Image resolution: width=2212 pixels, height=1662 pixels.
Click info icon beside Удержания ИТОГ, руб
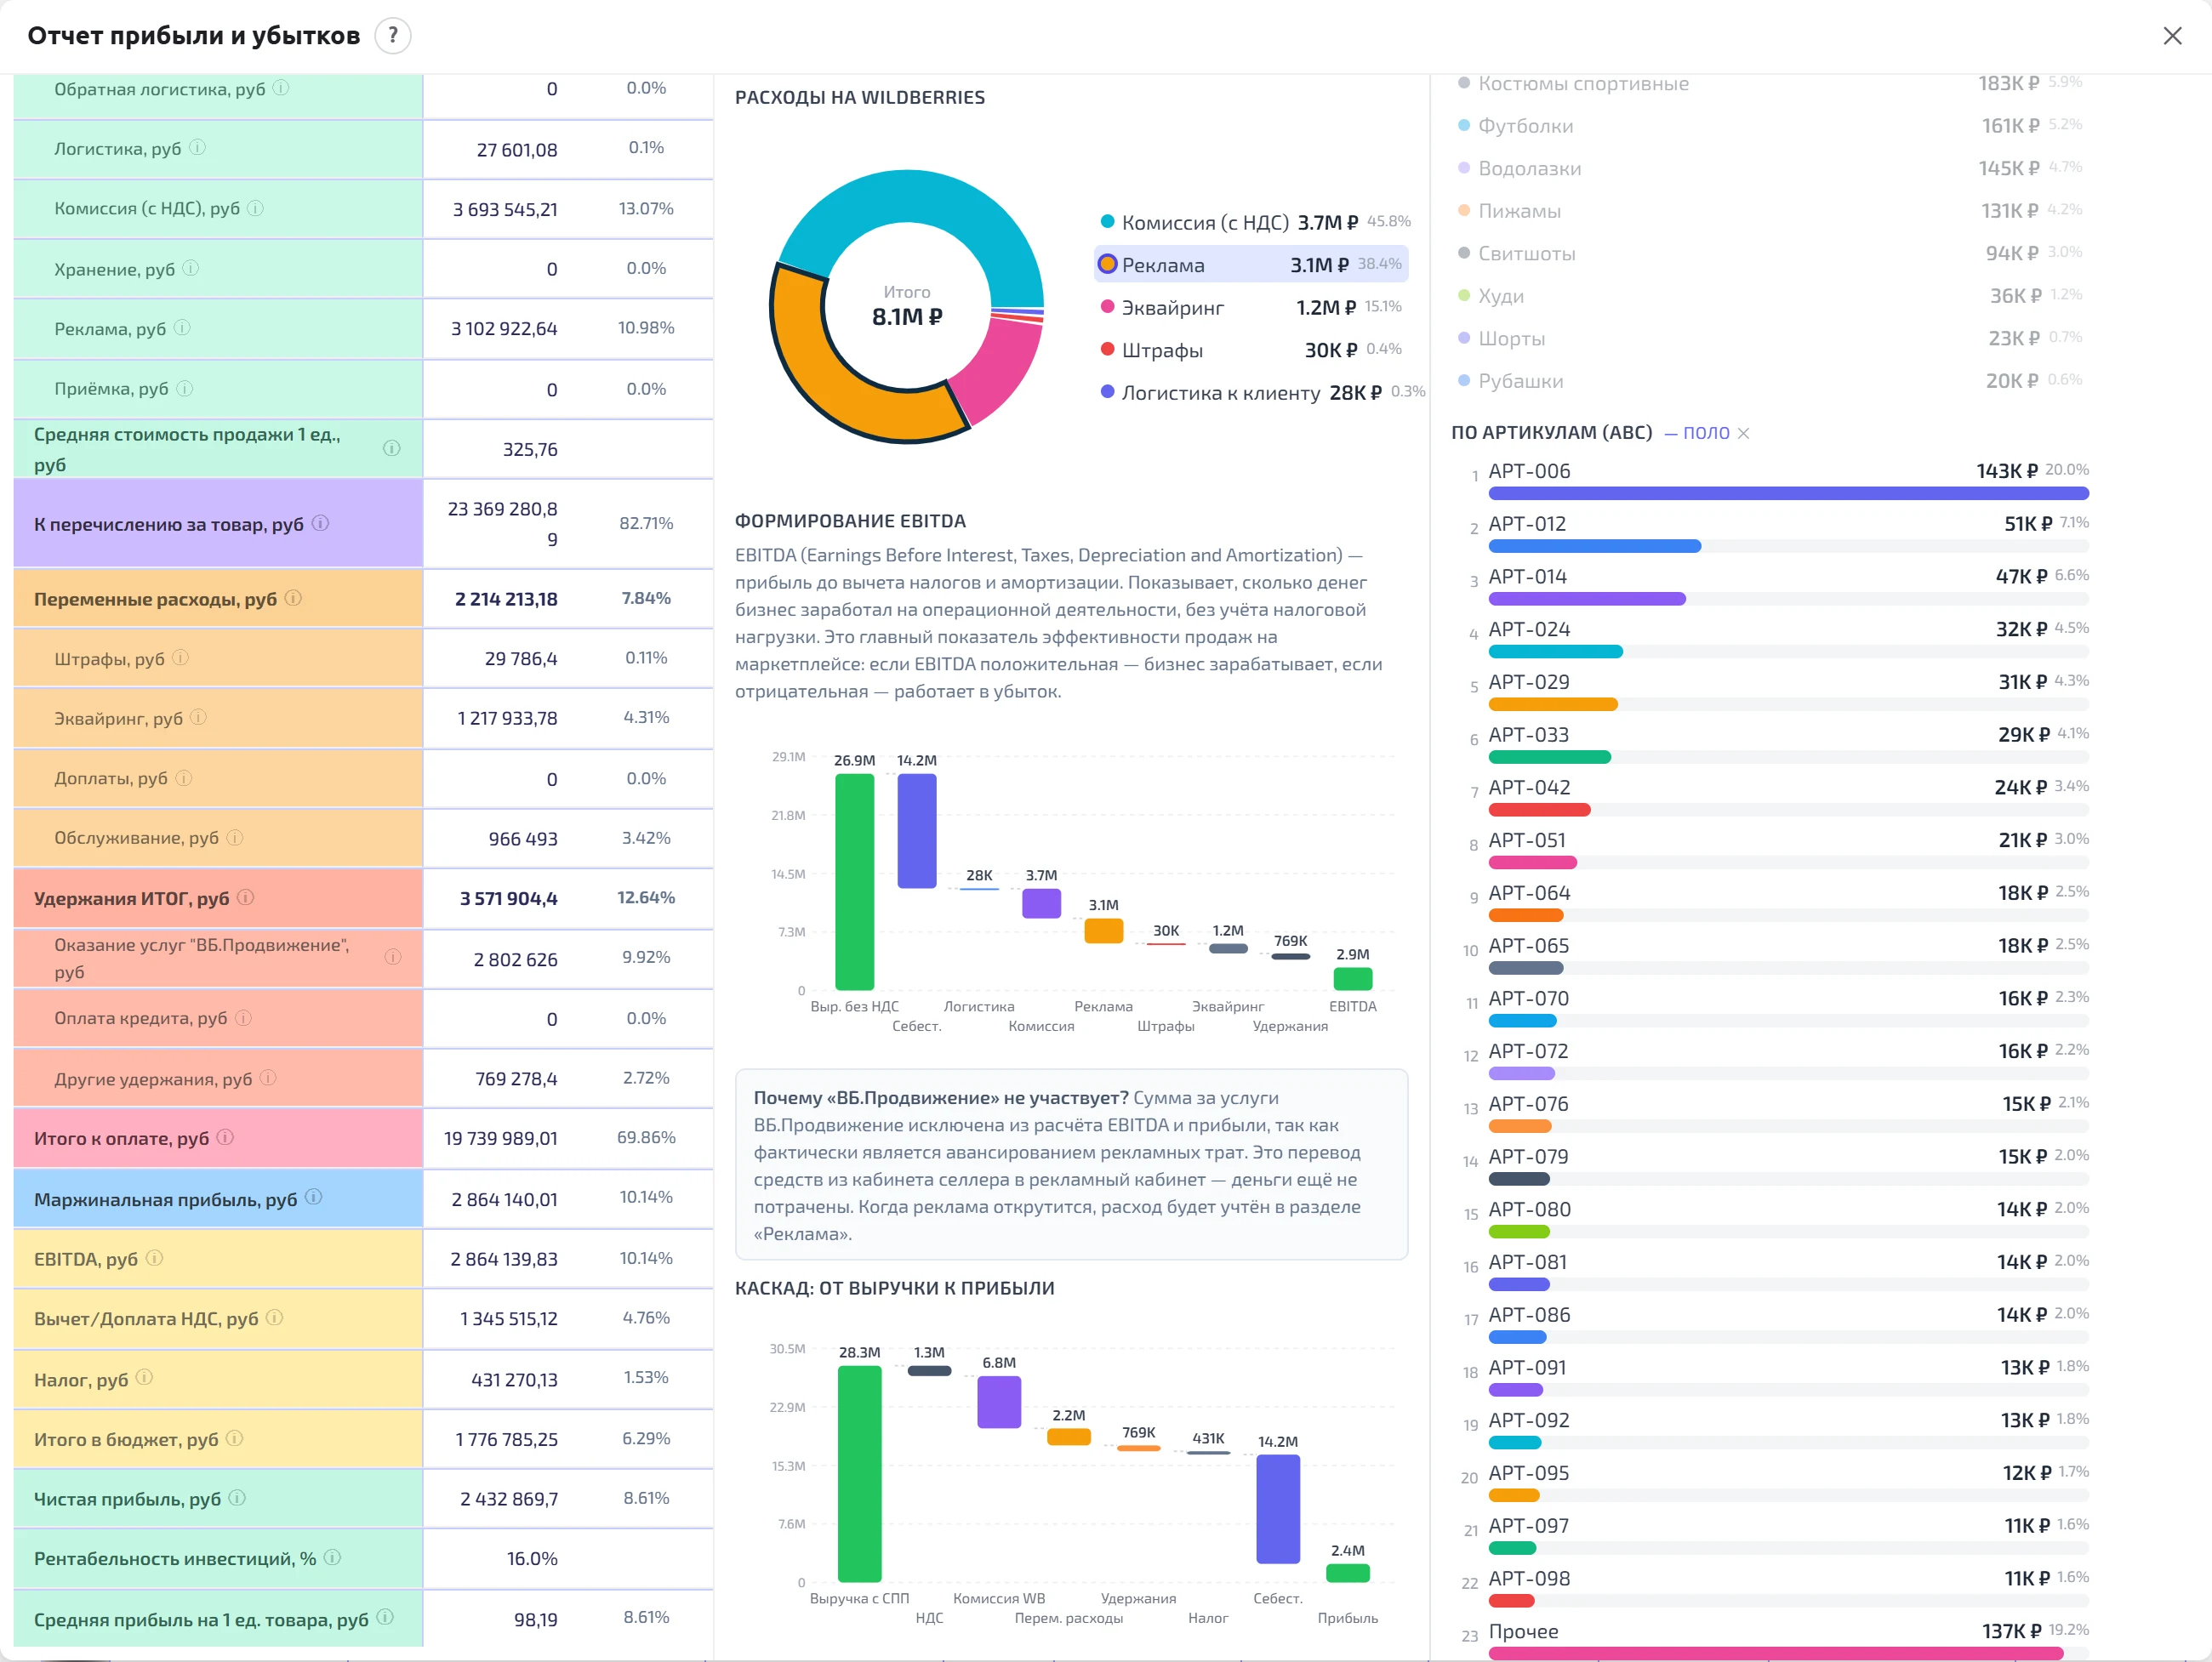[x=245, y=898]
